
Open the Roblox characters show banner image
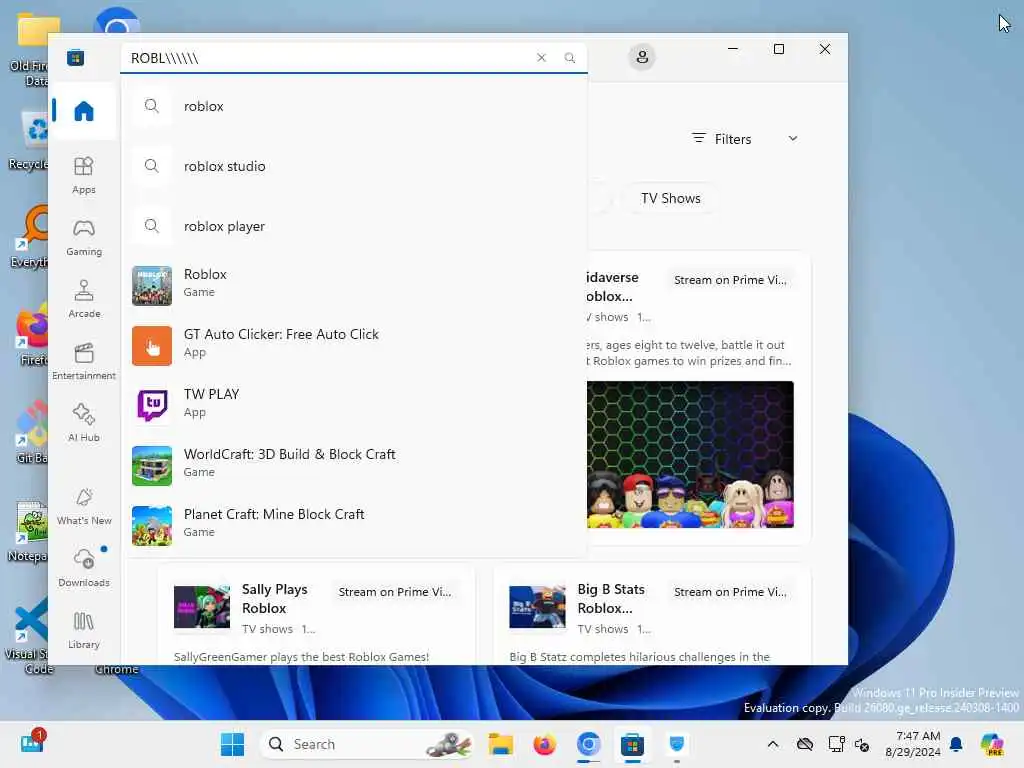click(x=690, y=455)
